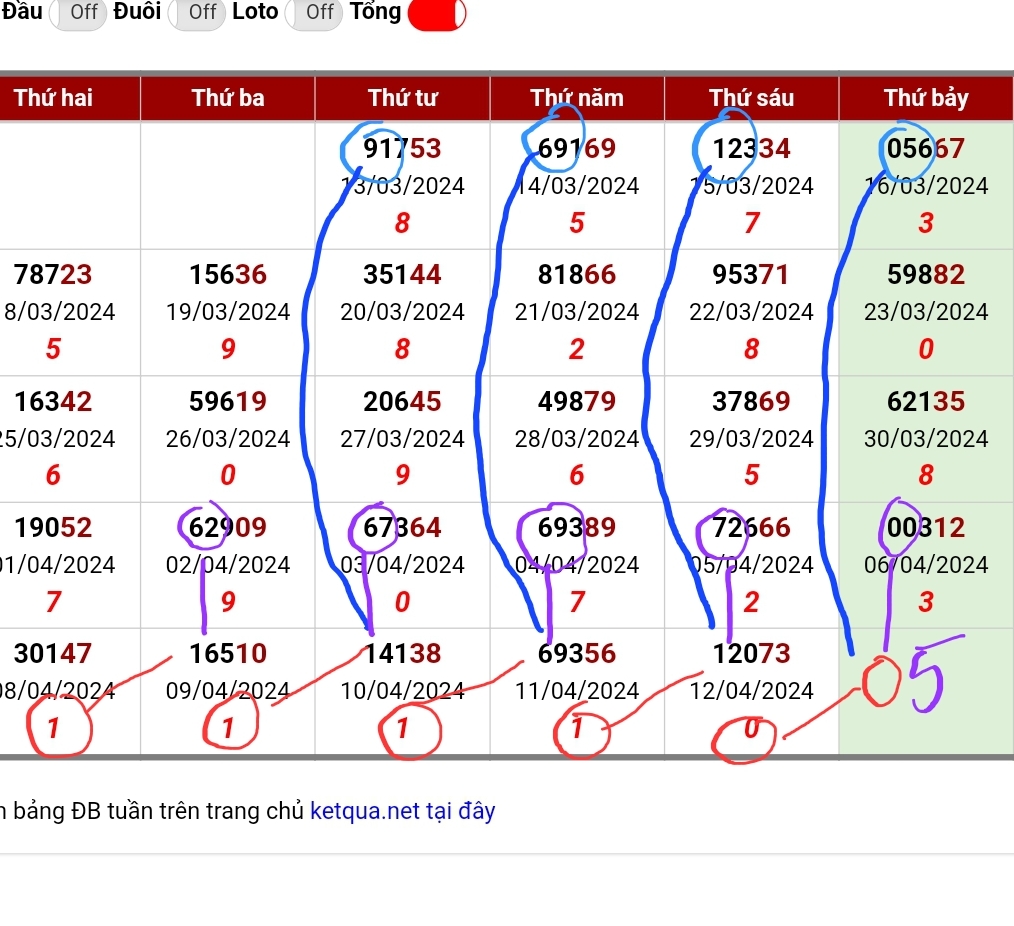Select result 05667 in the Saturday column
The width and height of the screenshot is (1014, 926).
[x=926, y=149]
